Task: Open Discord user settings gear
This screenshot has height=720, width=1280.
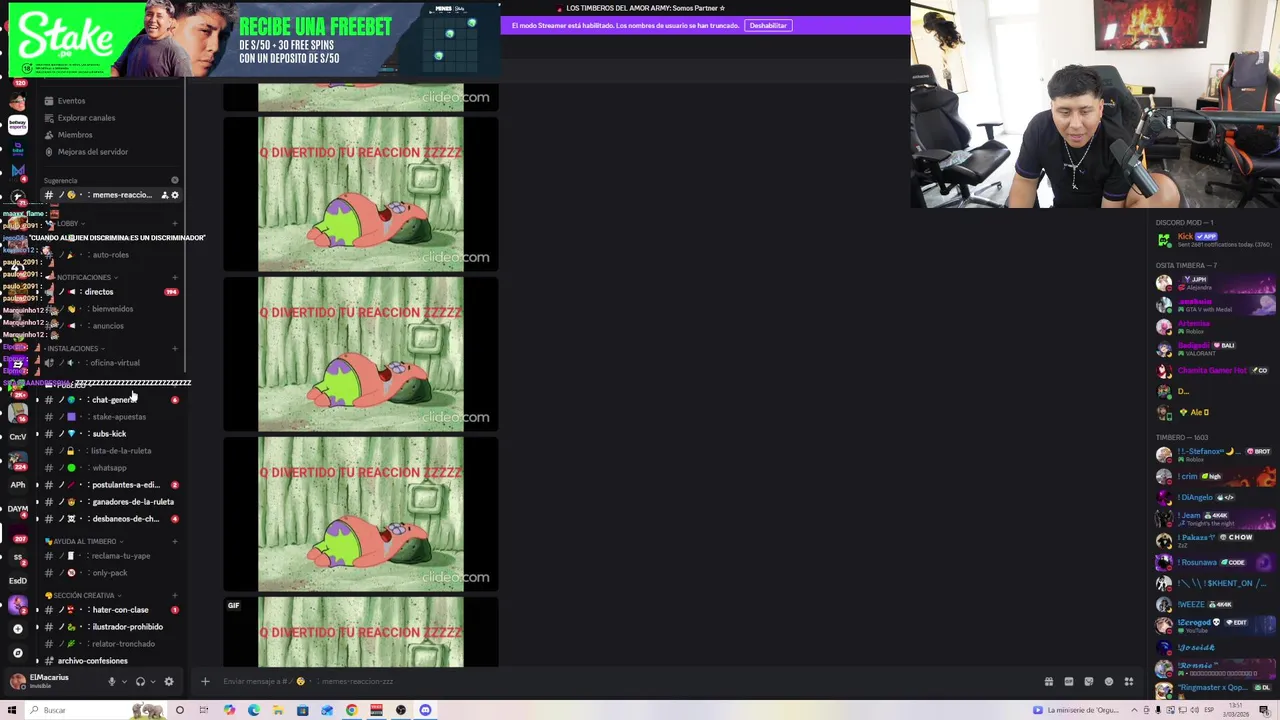Action: [169, 682]
